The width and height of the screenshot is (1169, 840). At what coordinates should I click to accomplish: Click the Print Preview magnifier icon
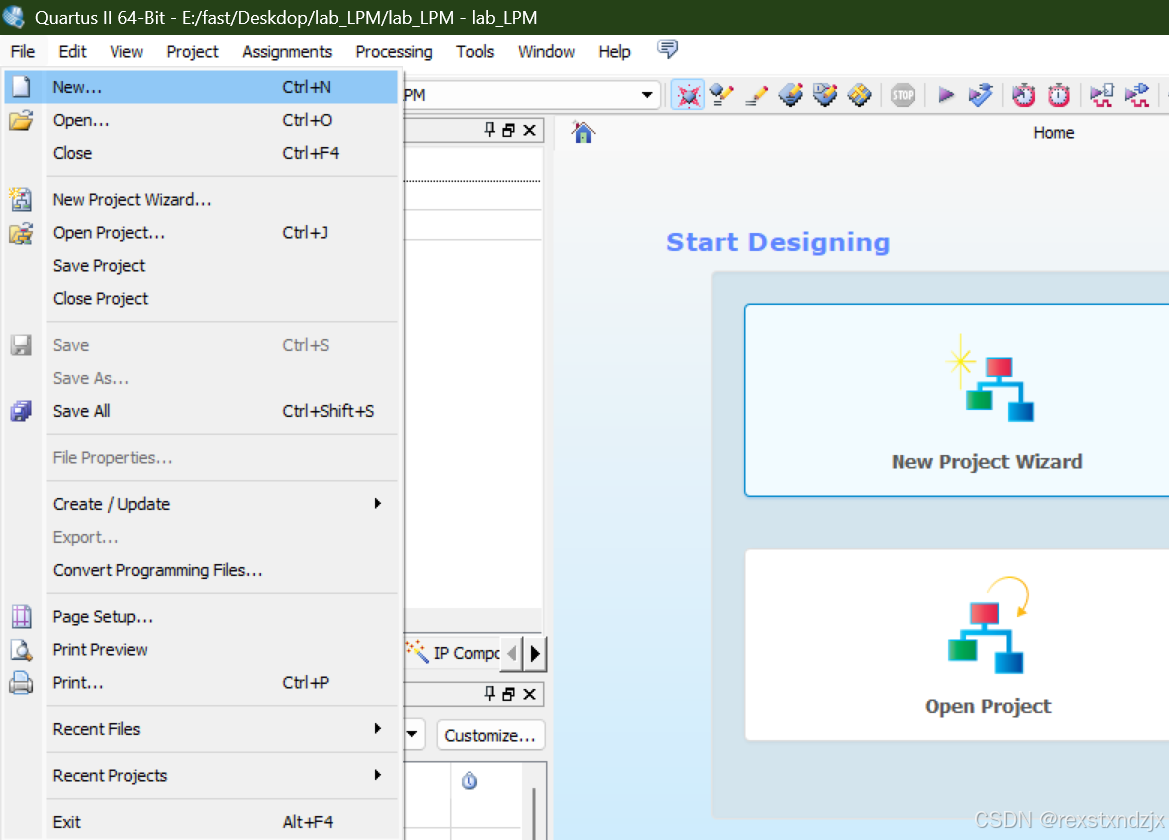click(x=21, y=650)
